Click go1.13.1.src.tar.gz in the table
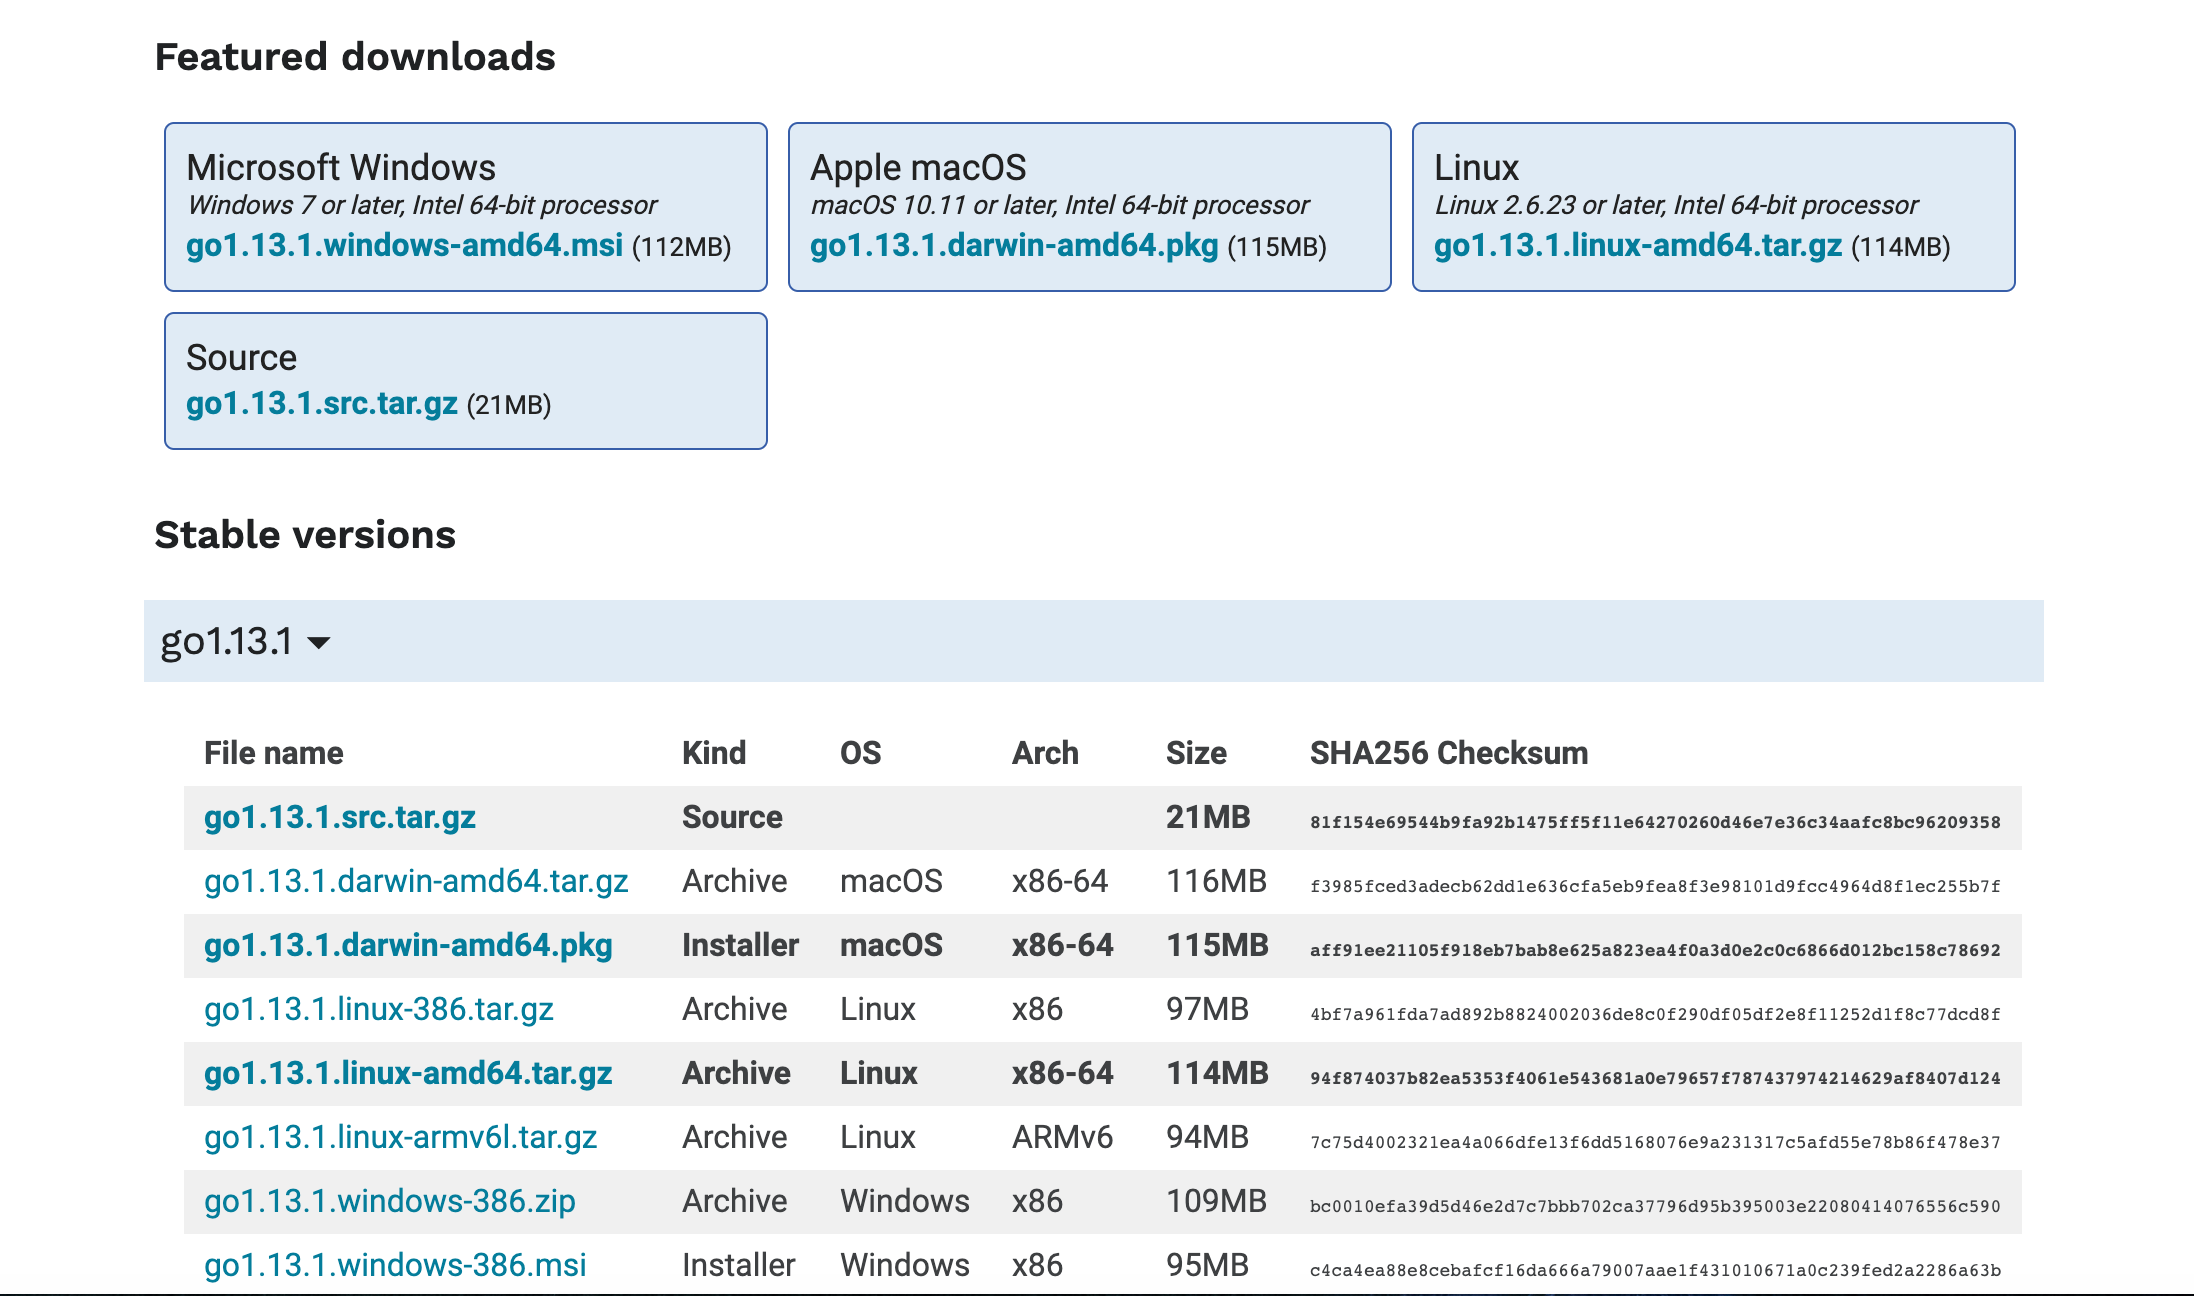The width and height of the screenshot is (2194, 1296). pos(339,817)
